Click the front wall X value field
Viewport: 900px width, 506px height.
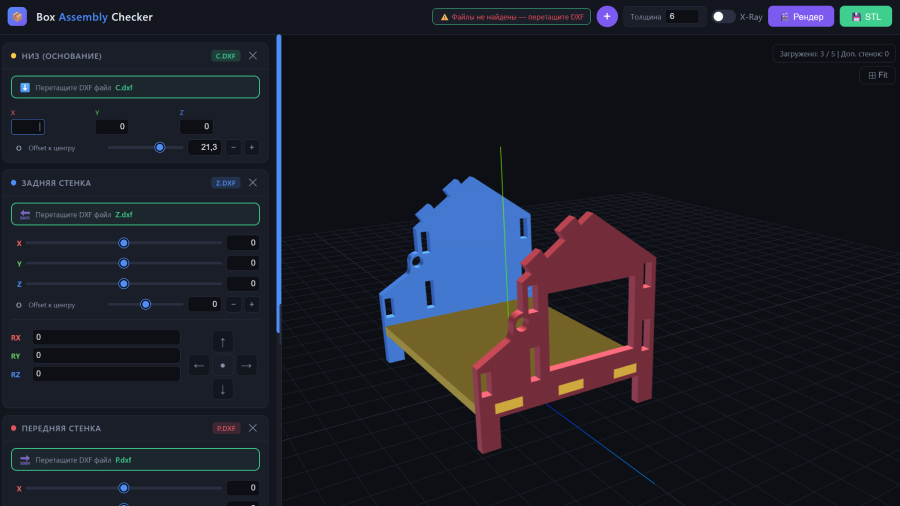click(243, 488)
